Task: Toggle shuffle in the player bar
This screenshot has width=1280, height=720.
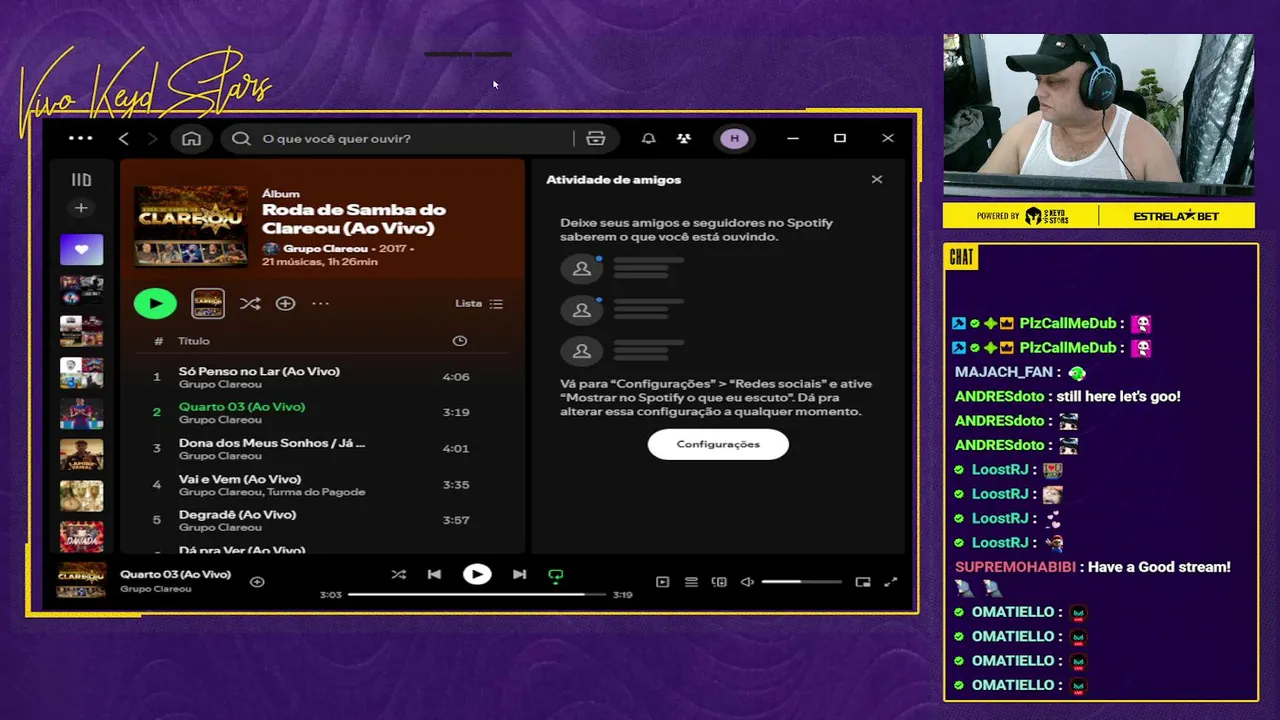Action: coord(398,574)
